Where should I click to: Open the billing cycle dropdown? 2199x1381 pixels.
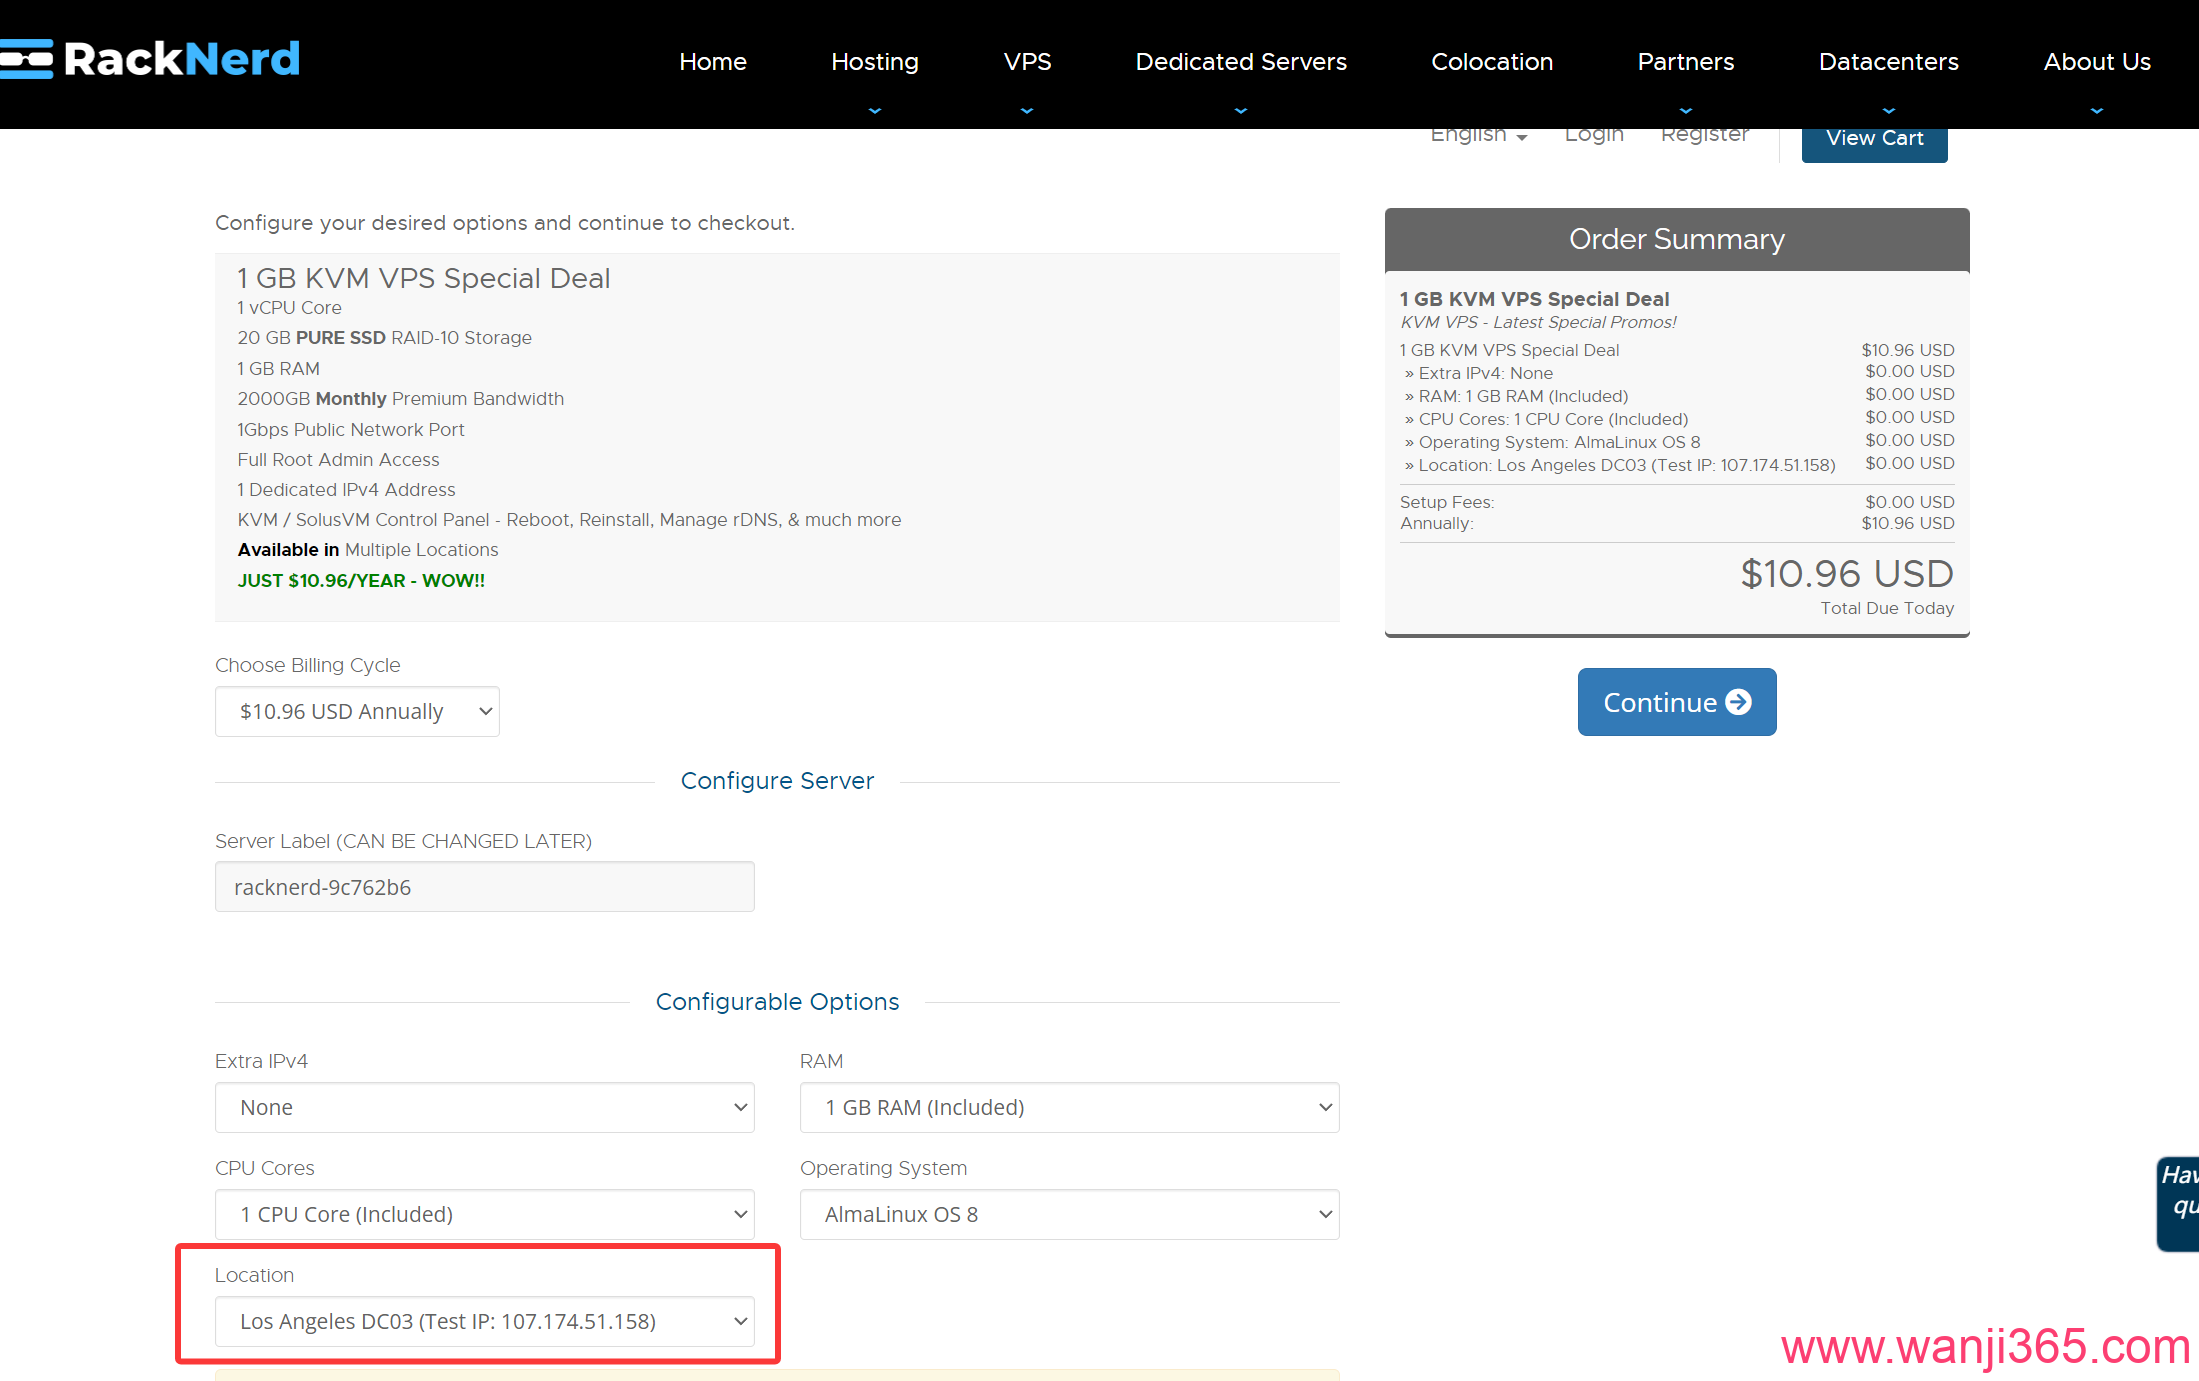point(357,711)
